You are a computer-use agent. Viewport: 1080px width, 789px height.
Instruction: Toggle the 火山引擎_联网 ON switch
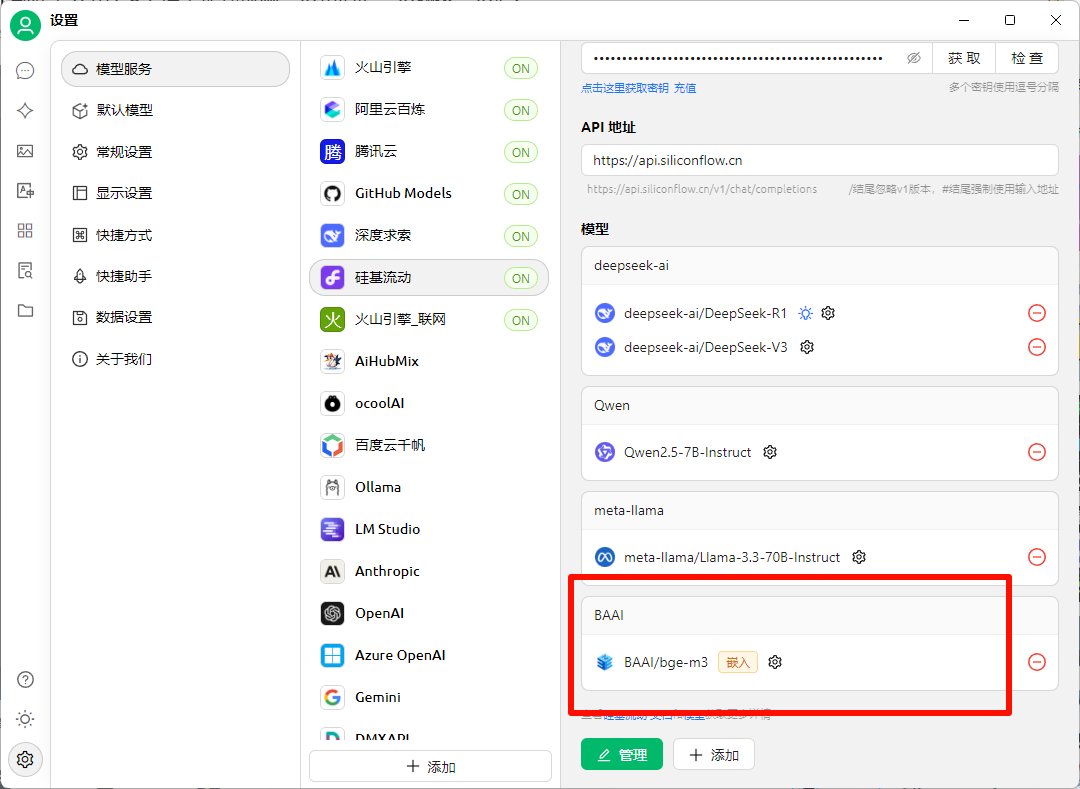(521, 320)
